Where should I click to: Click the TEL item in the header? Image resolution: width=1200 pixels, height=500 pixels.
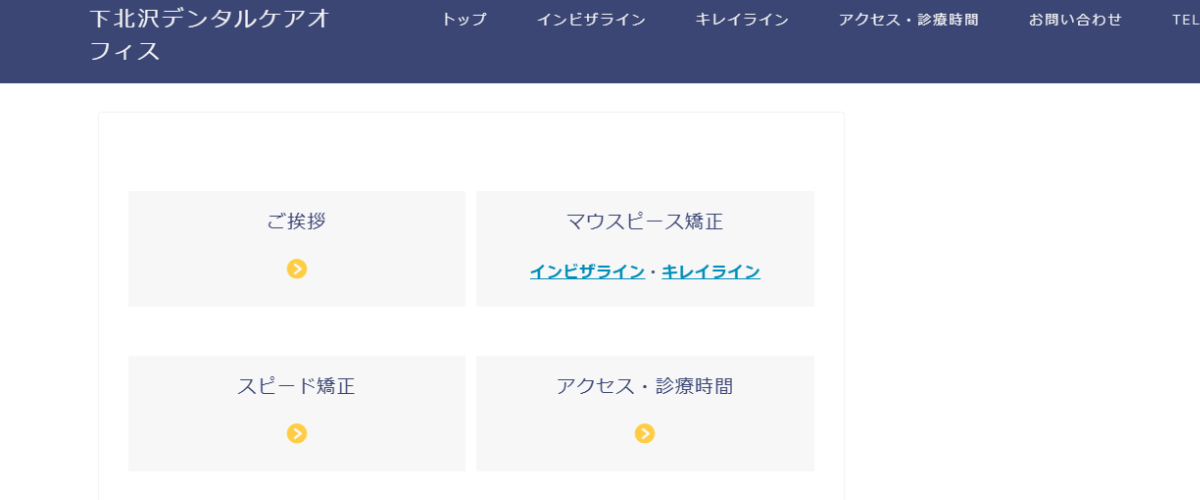[1185, 20]
